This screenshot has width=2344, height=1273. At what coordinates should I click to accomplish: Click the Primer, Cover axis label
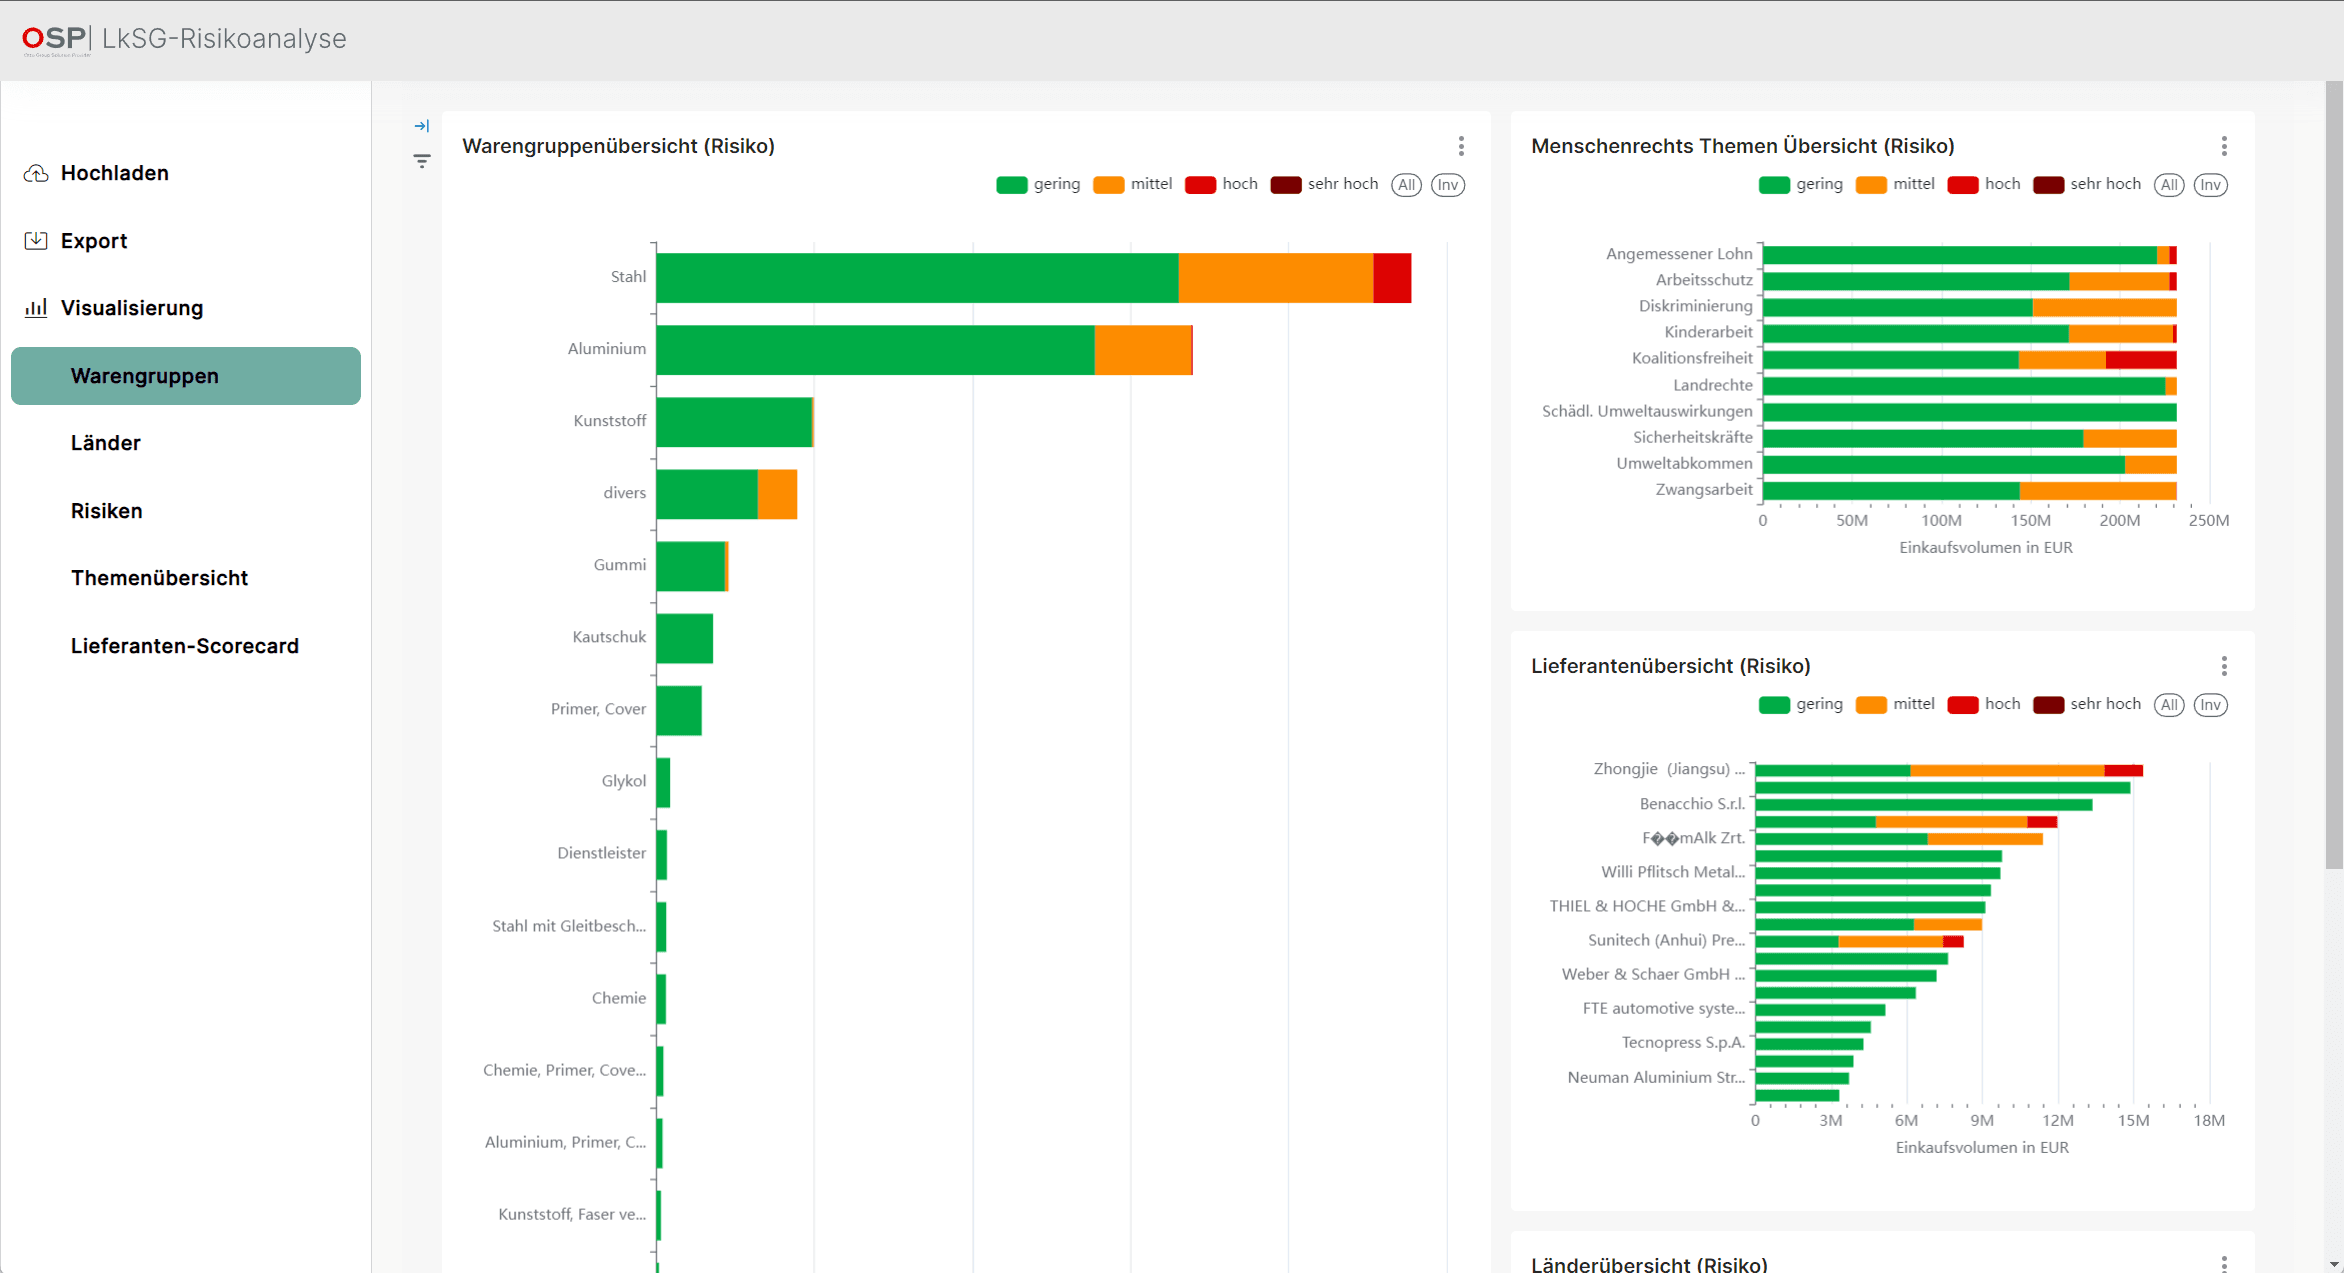[x=598, y=709]
